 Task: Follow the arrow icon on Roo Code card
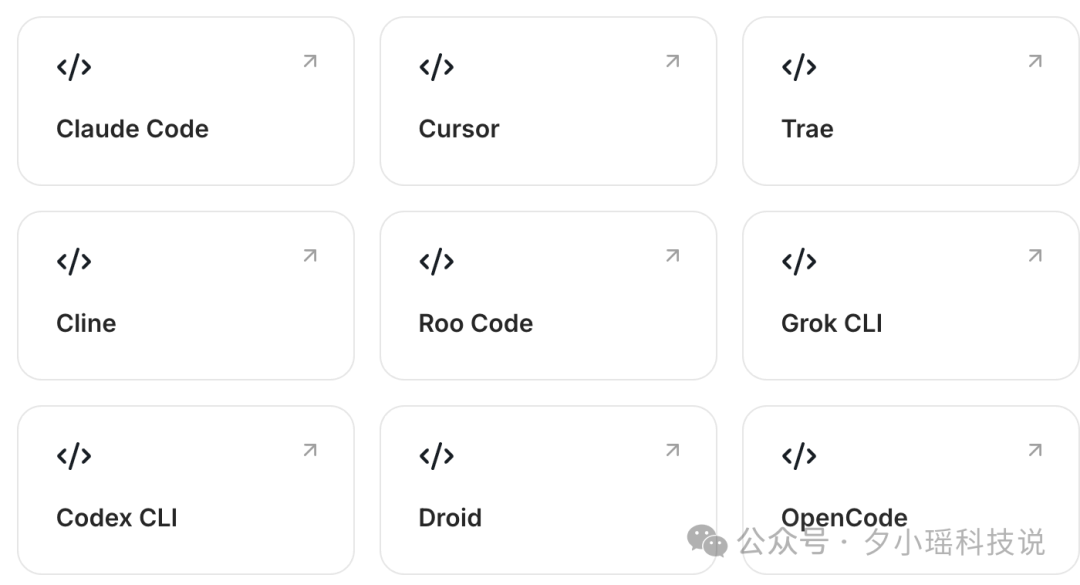pyautogui.click(x=673, y=256)
